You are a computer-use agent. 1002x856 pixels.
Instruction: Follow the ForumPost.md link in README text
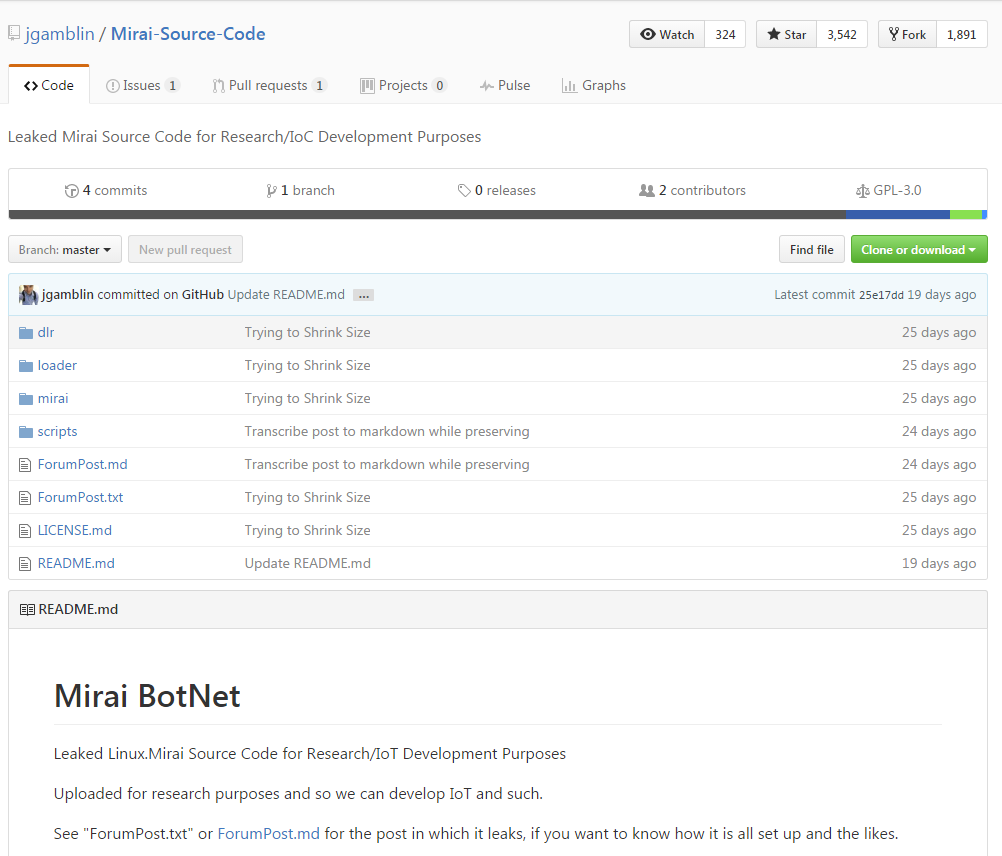pyautogui.click(x=268, y=834)
